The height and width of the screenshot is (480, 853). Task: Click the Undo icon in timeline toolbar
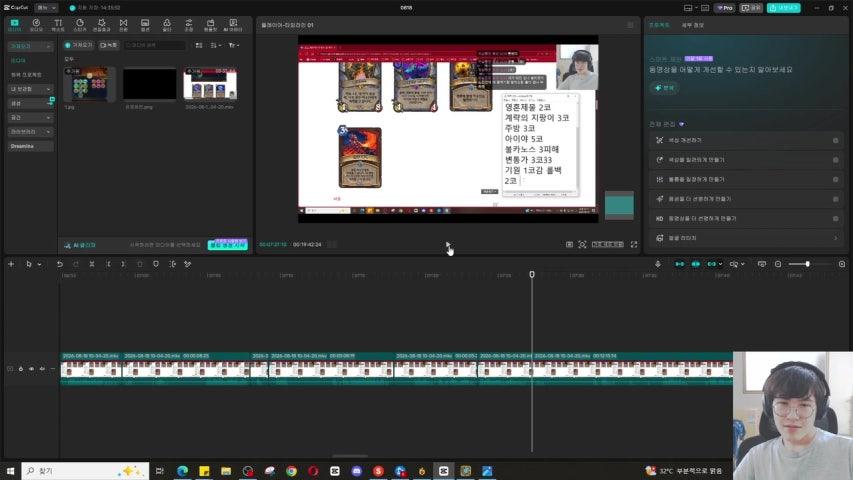tap(60, 264)
